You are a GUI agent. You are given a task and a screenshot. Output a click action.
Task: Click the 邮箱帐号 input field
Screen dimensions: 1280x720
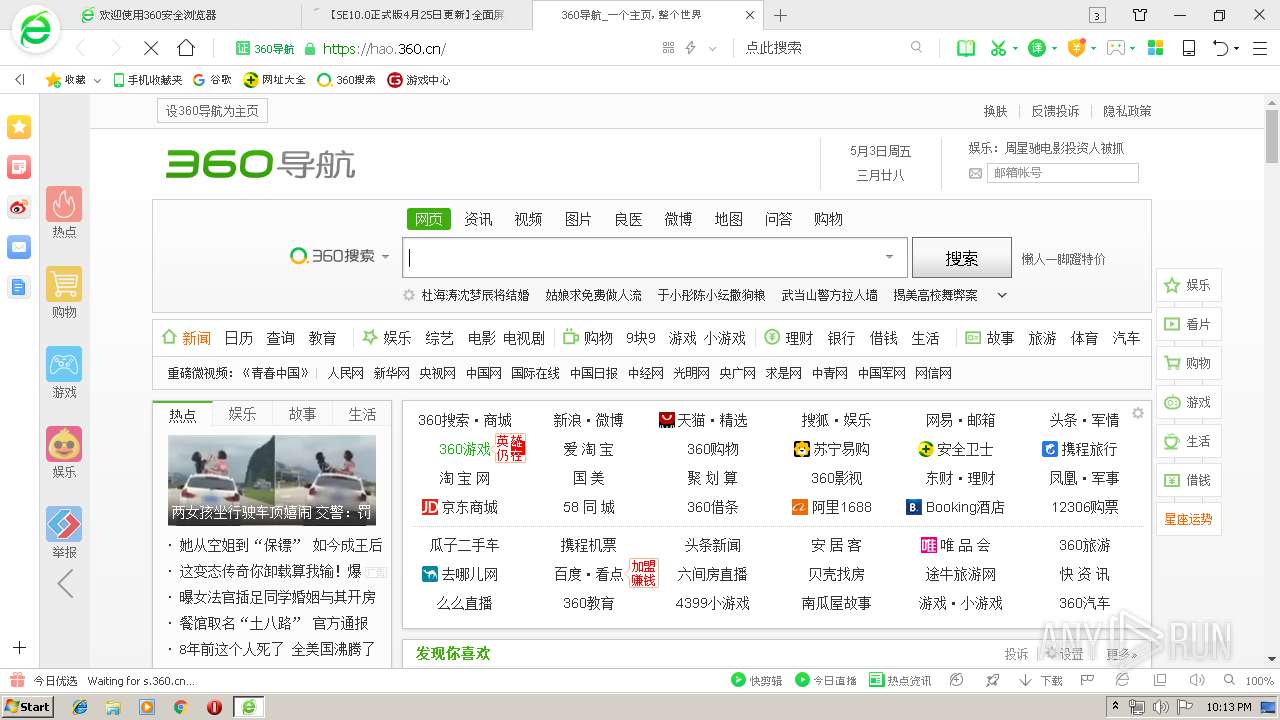[x=1063, y=173]
